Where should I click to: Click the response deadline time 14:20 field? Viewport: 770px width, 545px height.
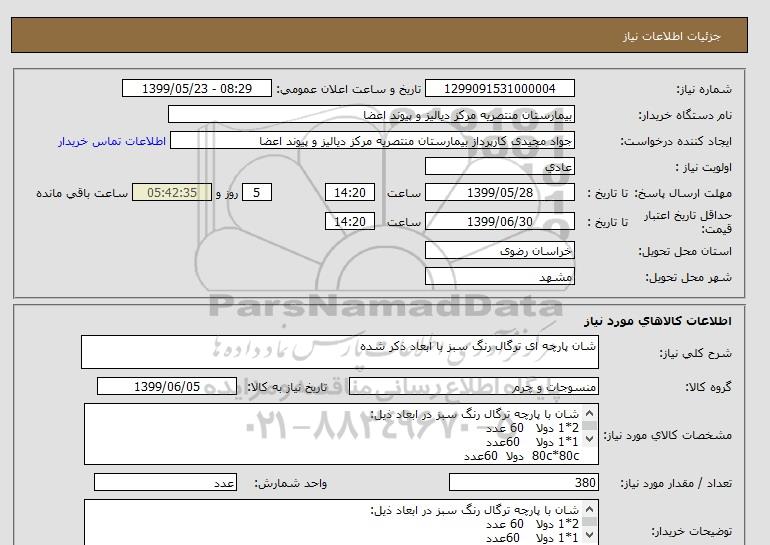click(x=350, y=192)
